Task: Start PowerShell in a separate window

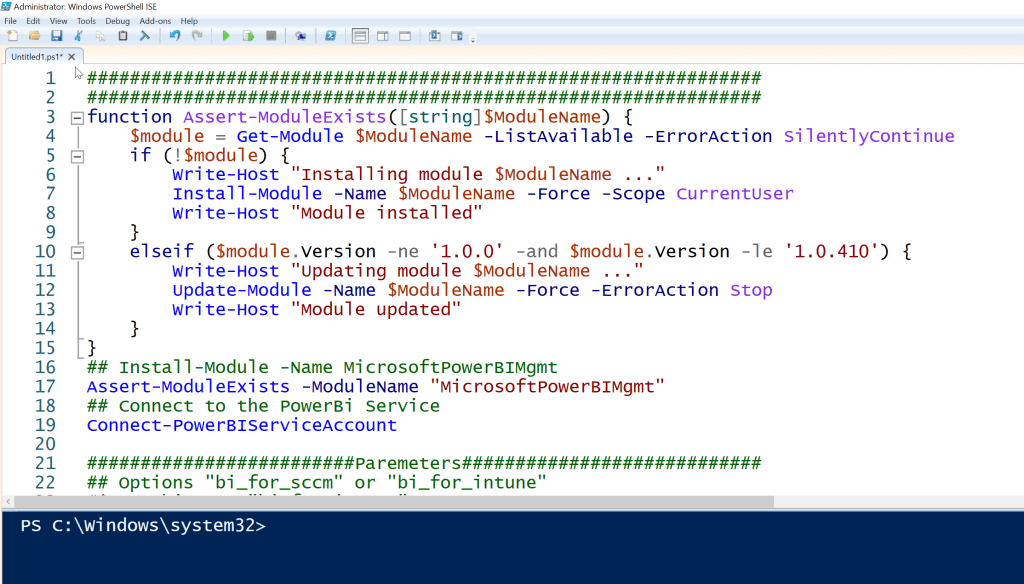Action: click(x=329, y=36)
